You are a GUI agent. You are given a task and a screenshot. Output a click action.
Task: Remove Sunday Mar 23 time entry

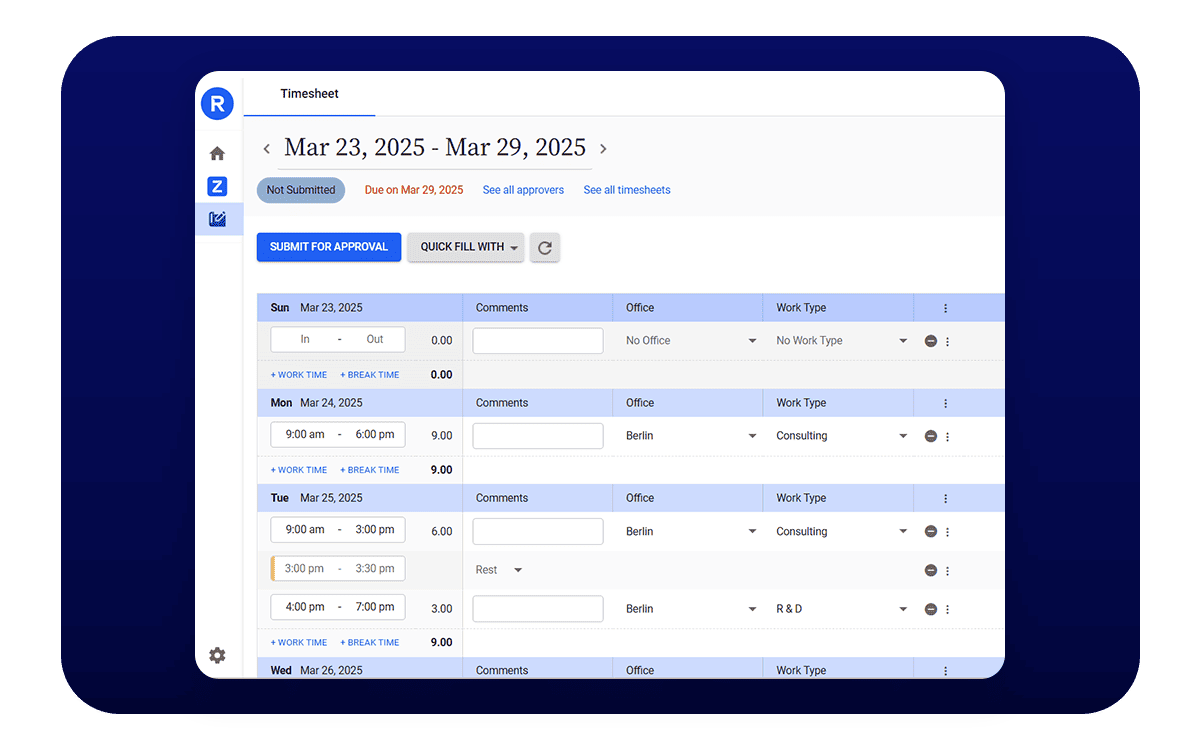click(x=931, y=341)
